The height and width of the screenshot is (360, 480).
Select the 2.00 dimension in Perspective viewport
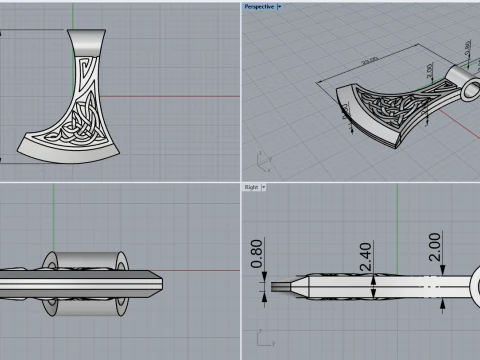tap(430, 70)
